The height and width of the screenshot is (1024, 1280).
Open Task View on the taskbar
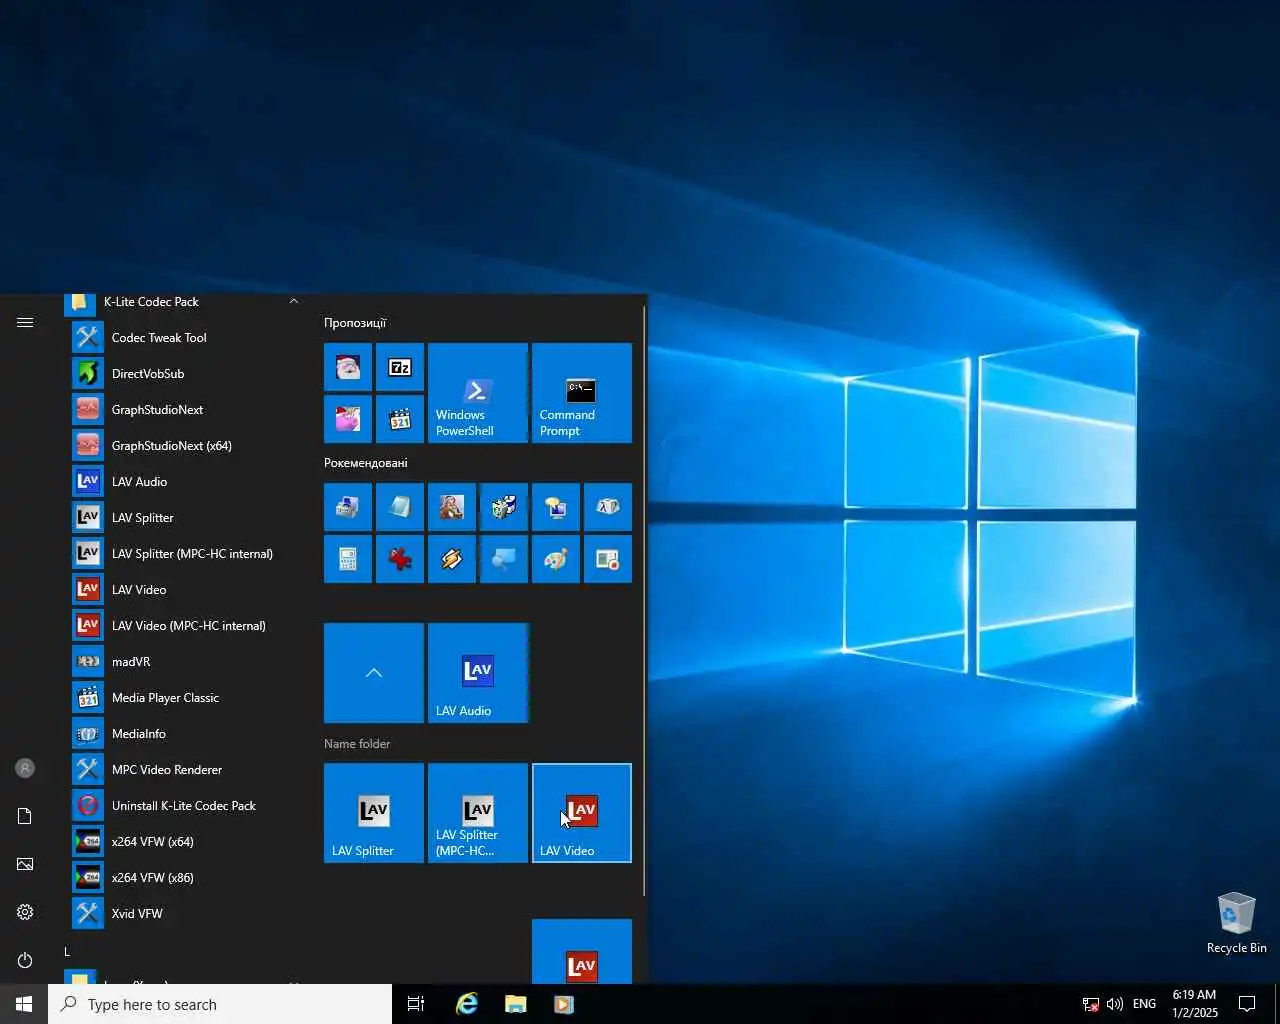click(x=416, y=1004)
